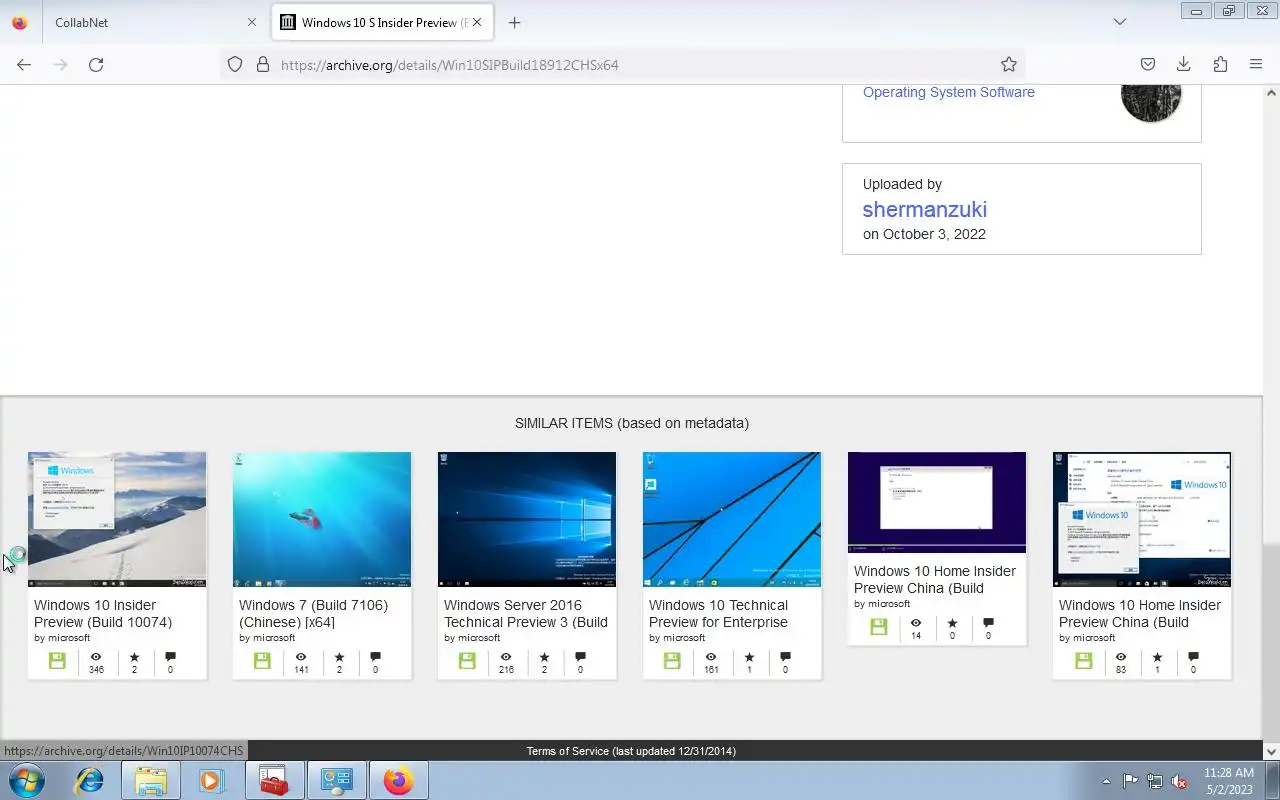Click the views eye icon showing 14
Screen dimensions: 1280x800
pos(916,623)
